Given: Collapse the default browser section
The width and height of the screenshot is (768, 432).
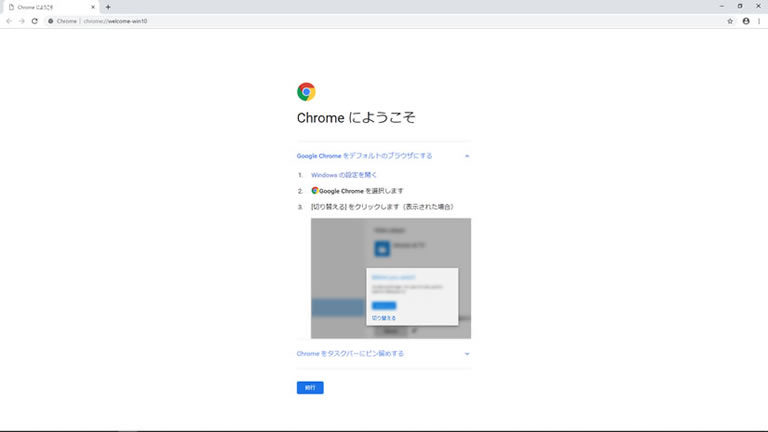Looking at the screenshot, I should coord(467,156).
